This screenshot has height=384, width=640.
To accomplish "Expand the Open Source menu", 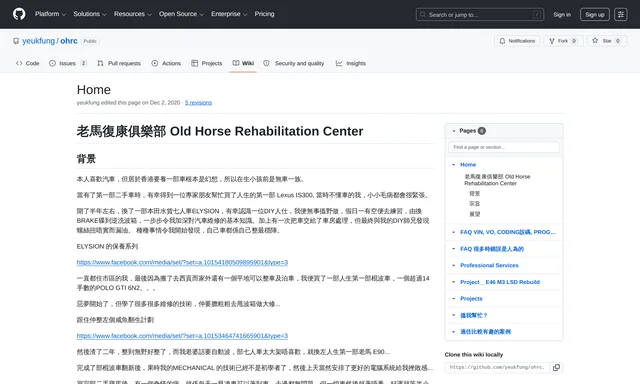I will click(x=181, y=14).
